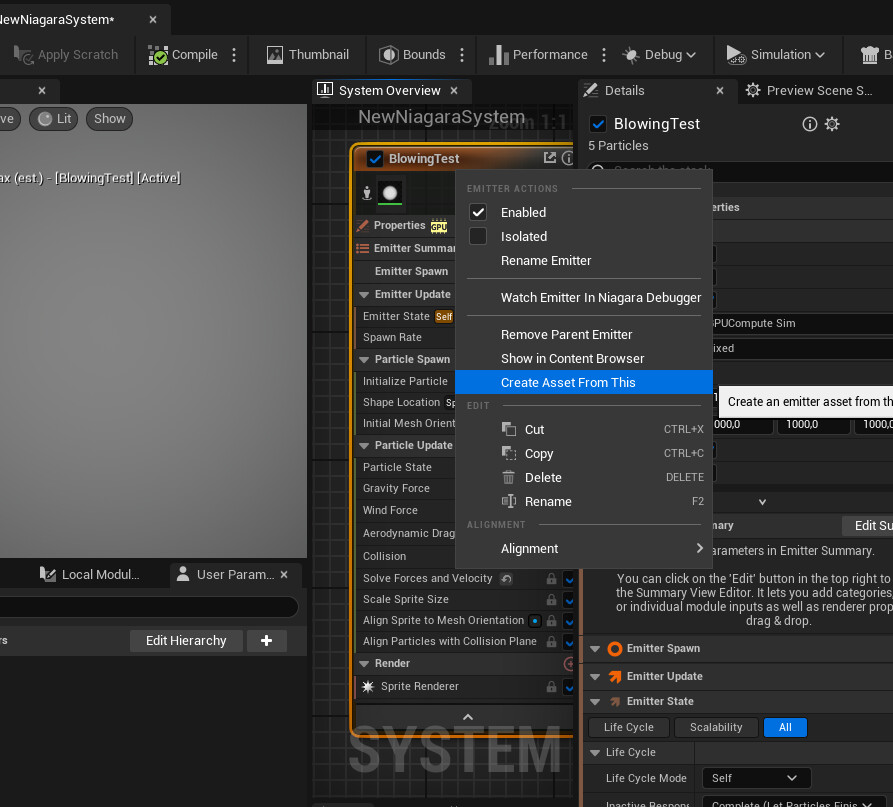Toggle Align Particles with Collision Plane checkbox
Viewport: 893px width, 807px height.
[568, 642]
